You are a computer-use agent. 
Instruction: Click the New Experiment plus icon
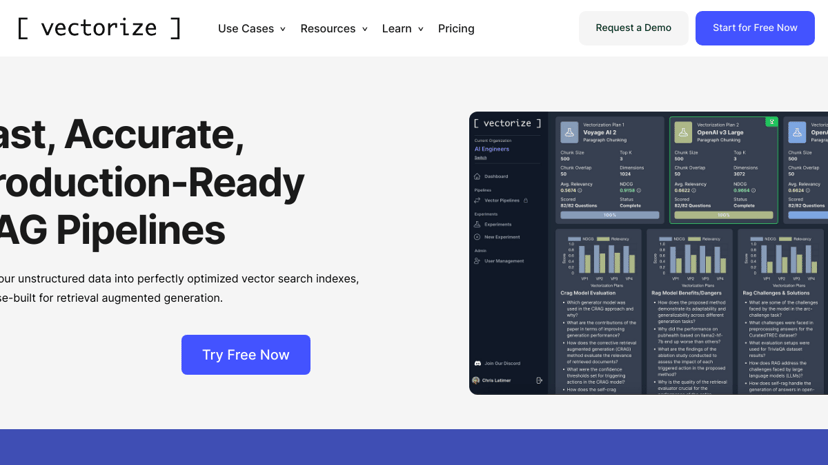(x=477, y=237)
